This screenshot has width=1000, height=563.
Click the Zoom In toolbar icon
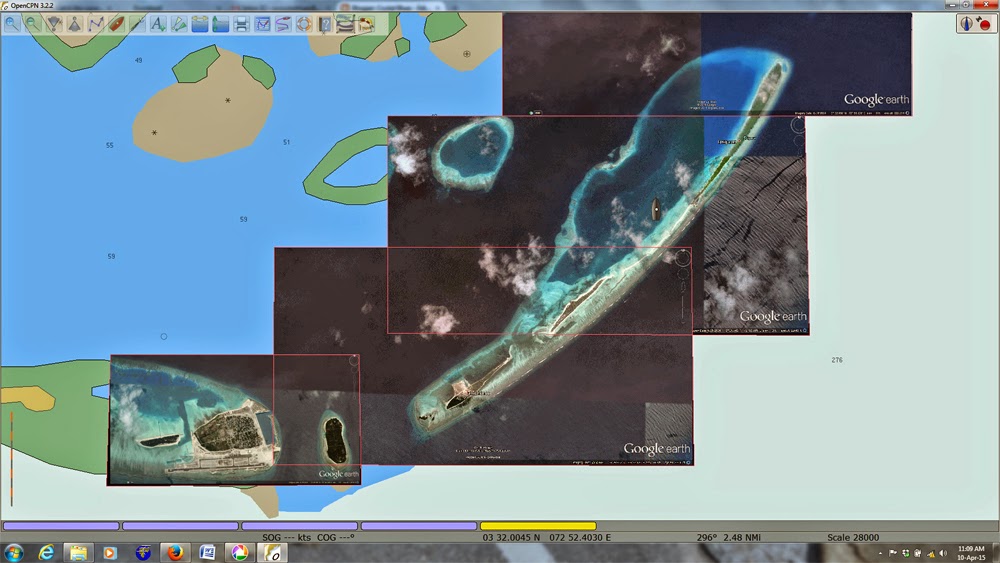pyautogui.click(x=12, y=24)
